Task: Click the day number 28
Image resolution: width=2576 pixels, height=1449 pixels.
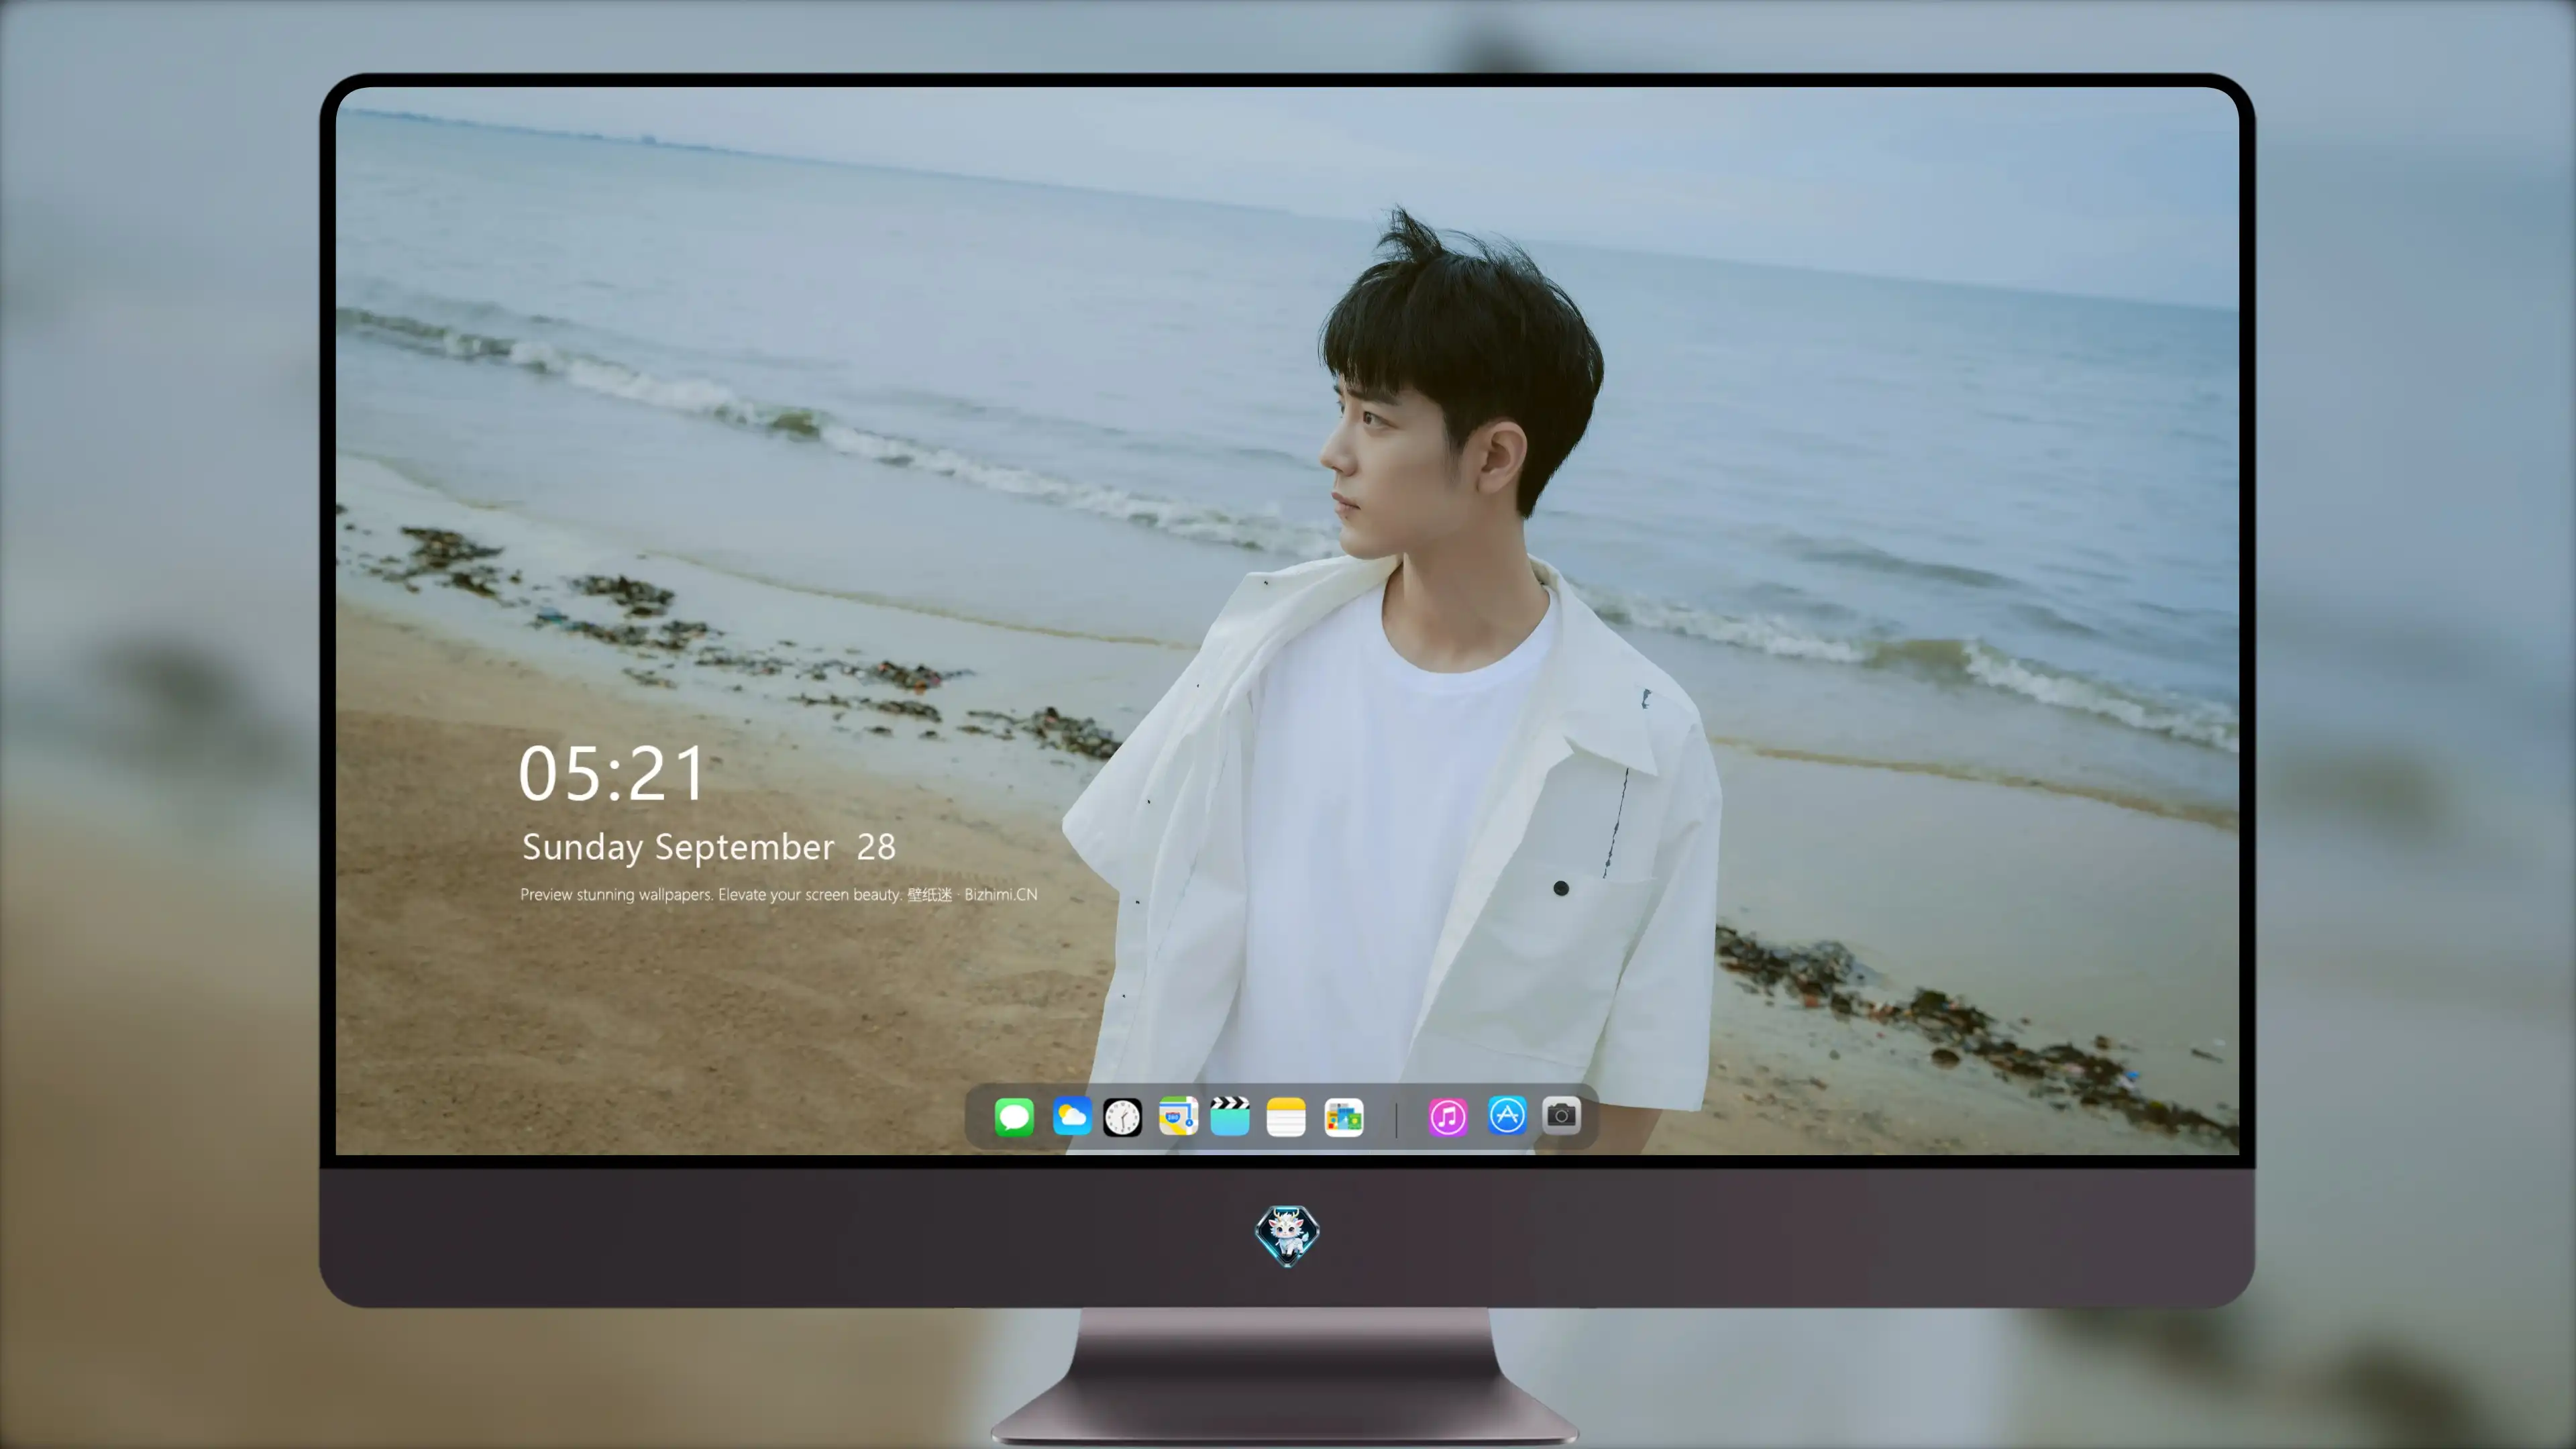Action: click(876, 847)
